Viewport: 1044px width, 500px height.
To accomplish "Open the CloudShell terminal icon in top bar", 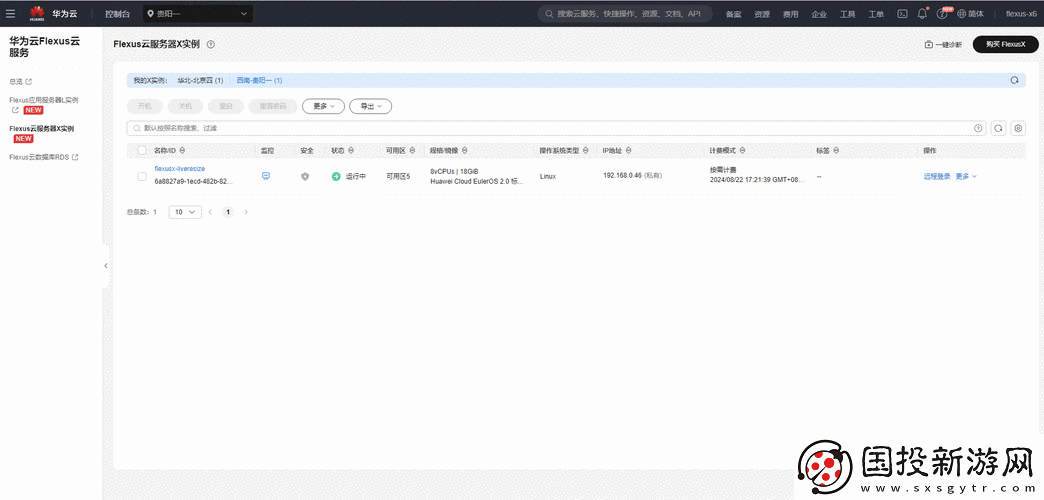I will [902, 14].
